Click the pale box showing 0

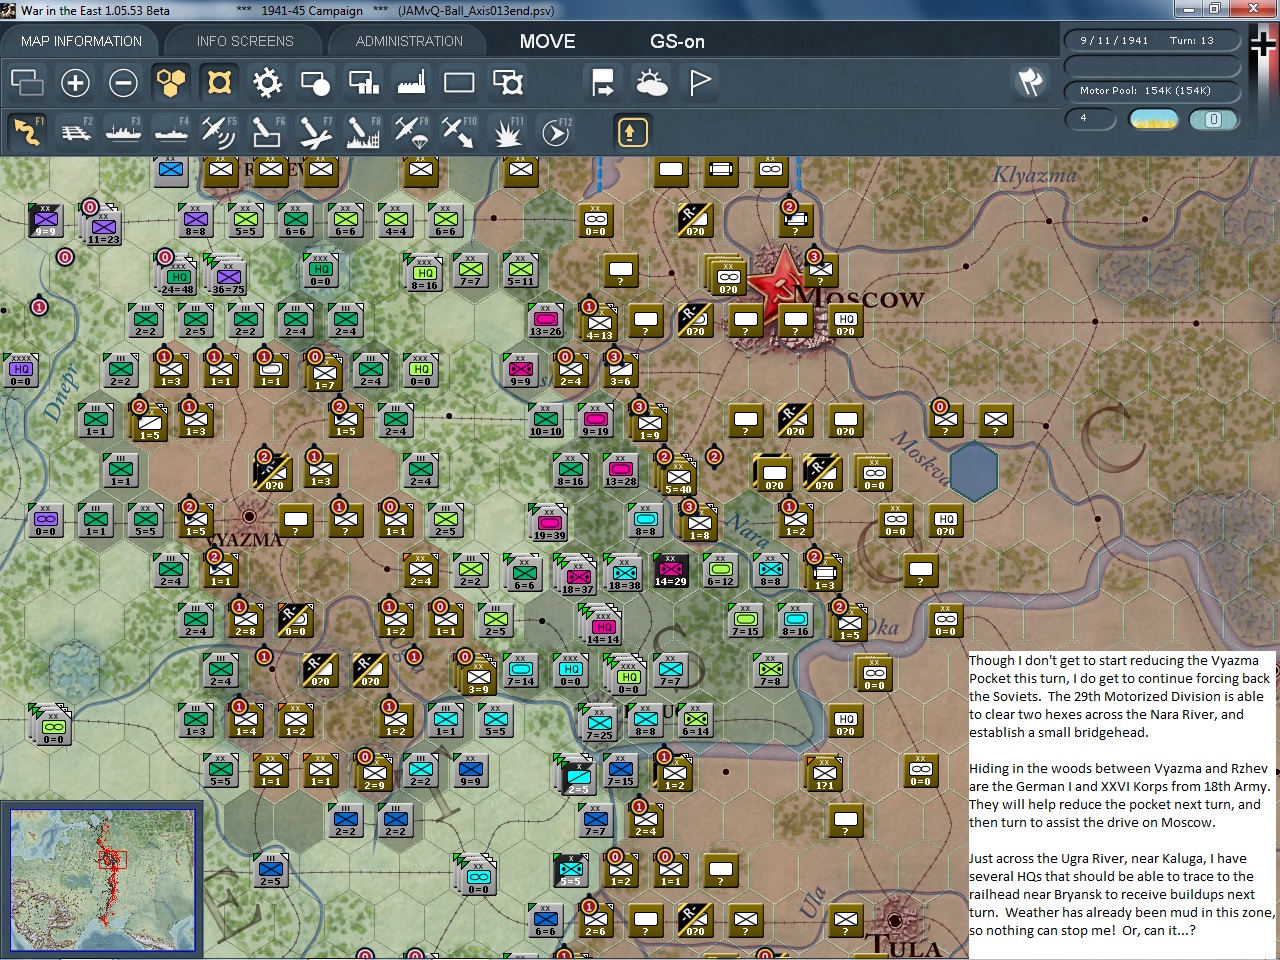coord(1213,119)
